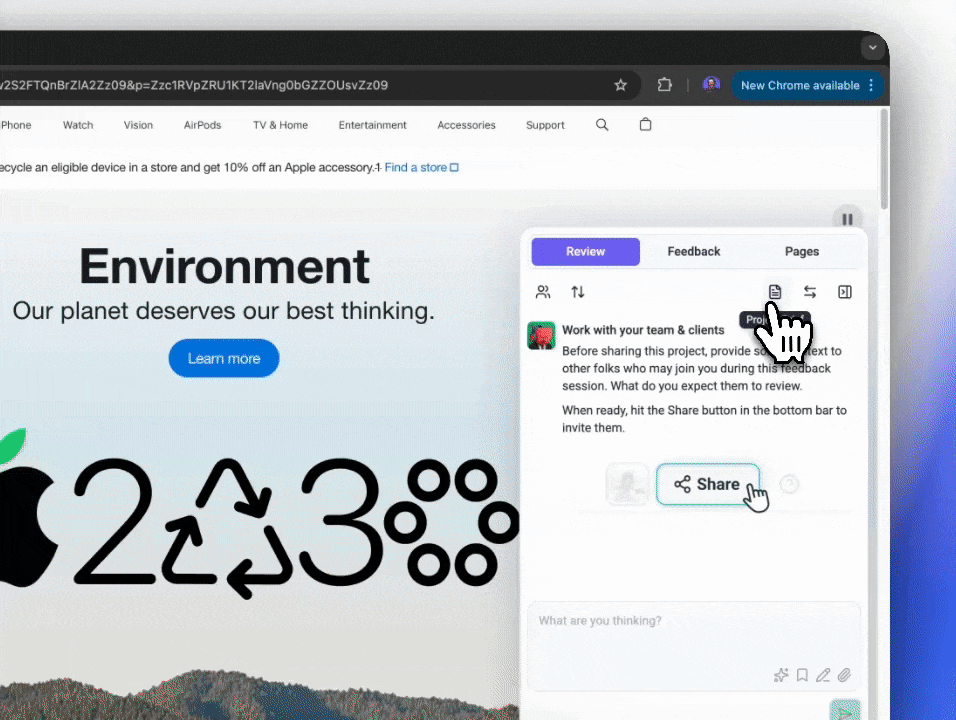Click the swap arrows icon in panel toolbar
This screenshot has width=956, height=720.
coord(810,292)
